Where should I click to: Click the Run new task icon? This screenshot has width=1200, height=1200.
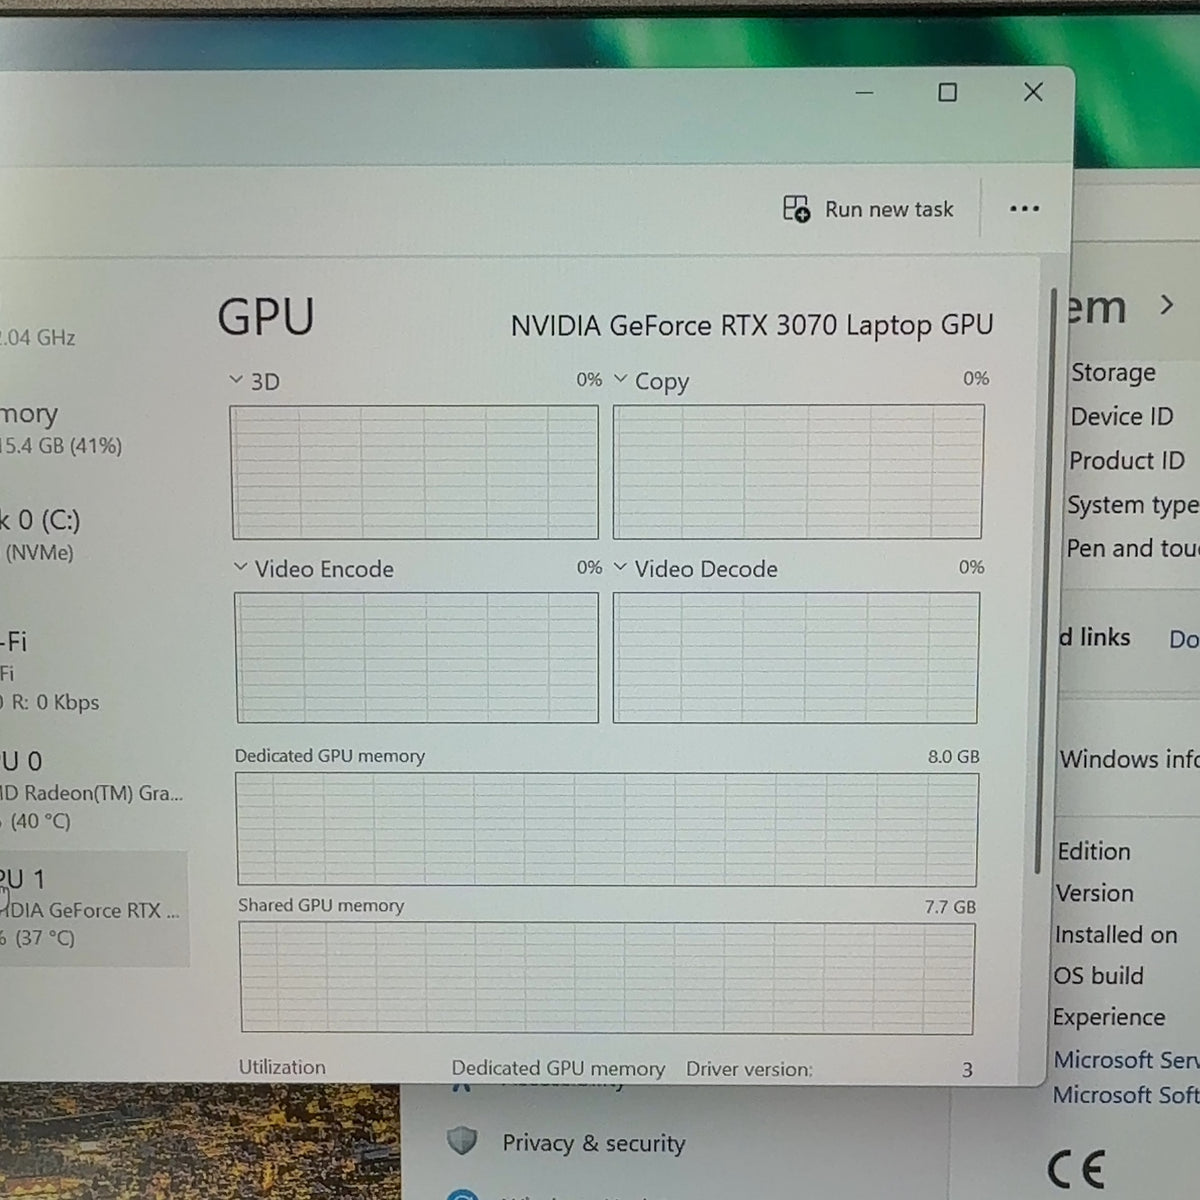click(796, 209)
